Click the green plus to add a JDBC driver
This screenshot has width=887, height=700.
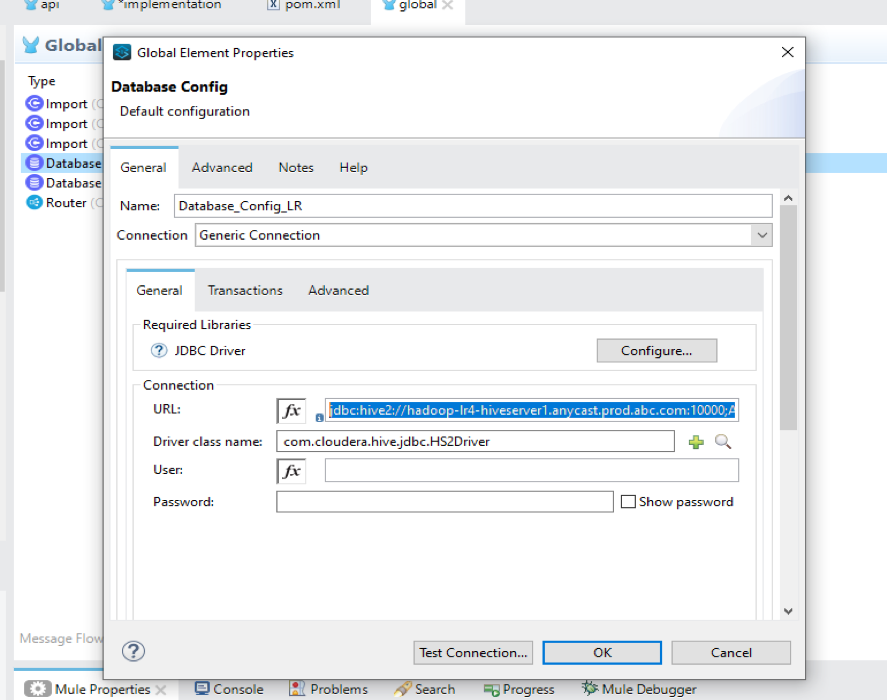pos(695,441)
